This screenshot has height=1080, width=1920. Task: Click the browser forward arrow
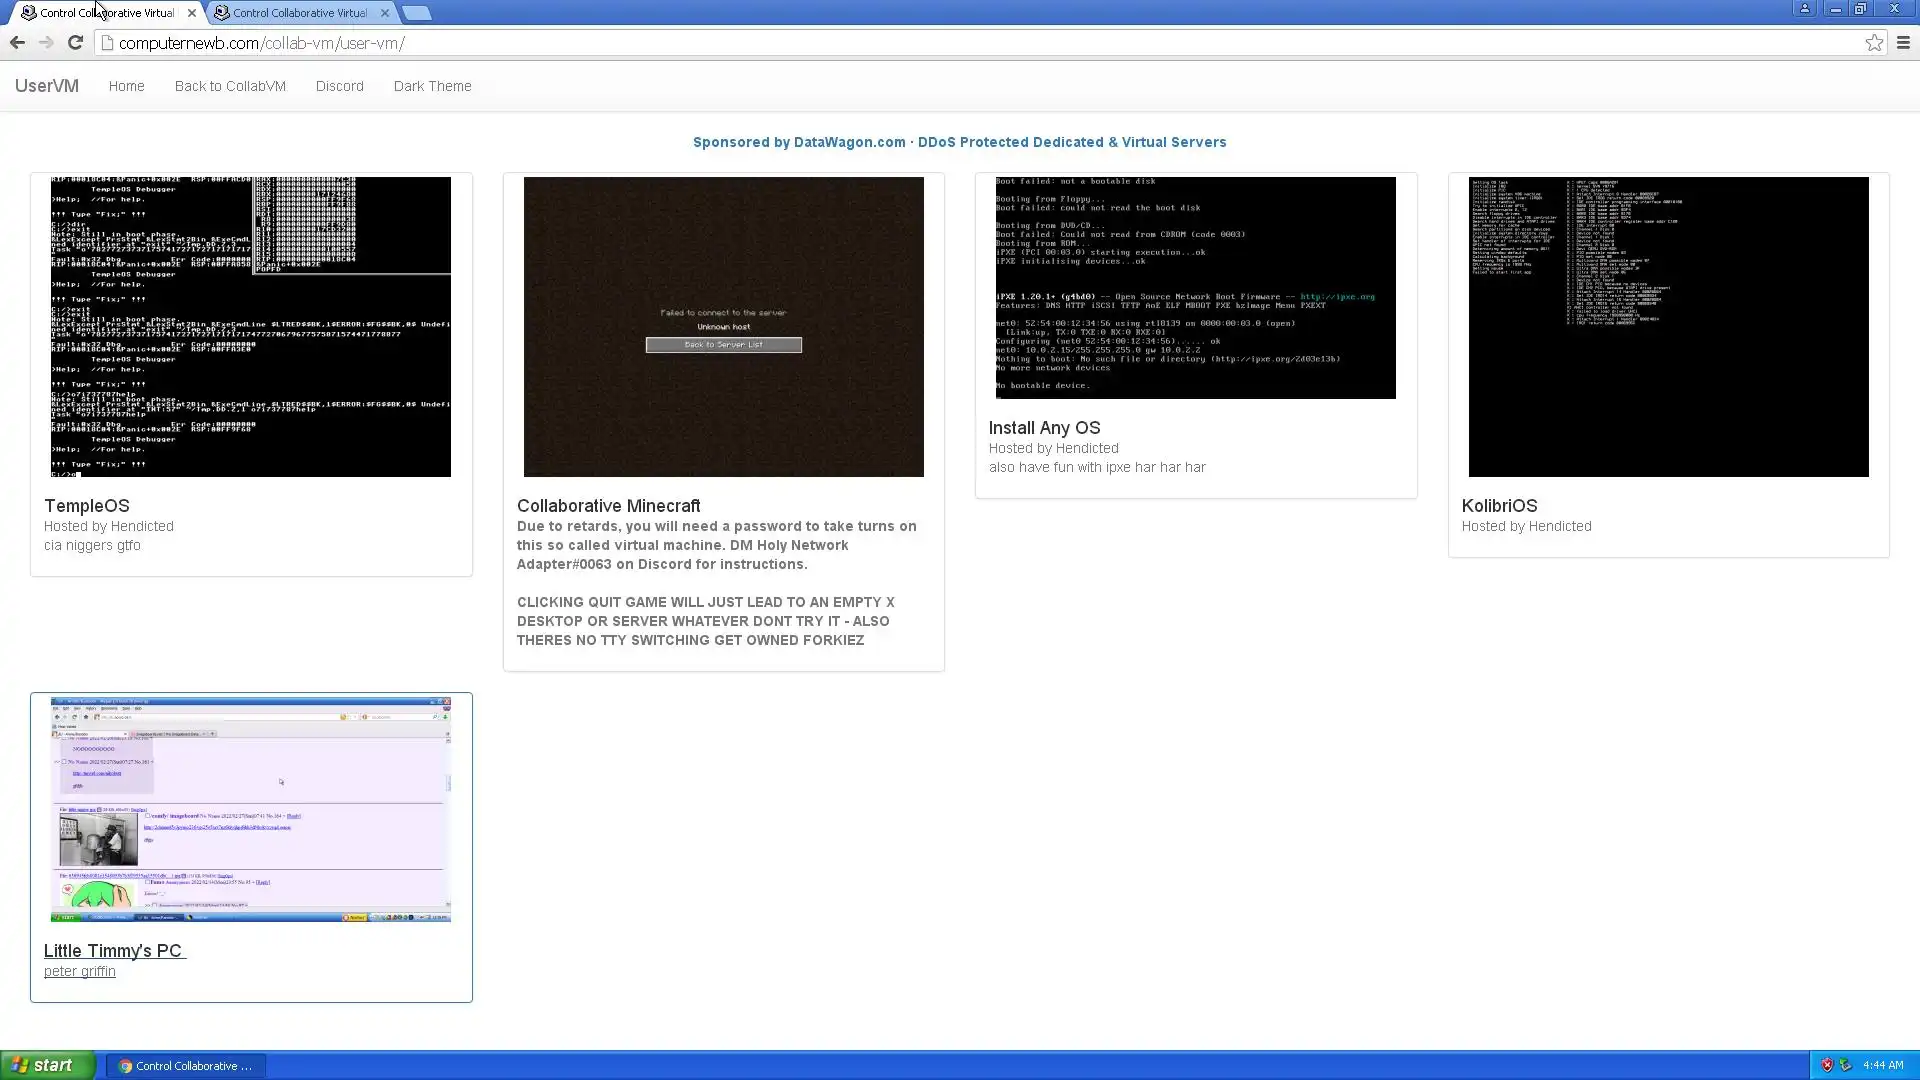click(x=46, y=43)
